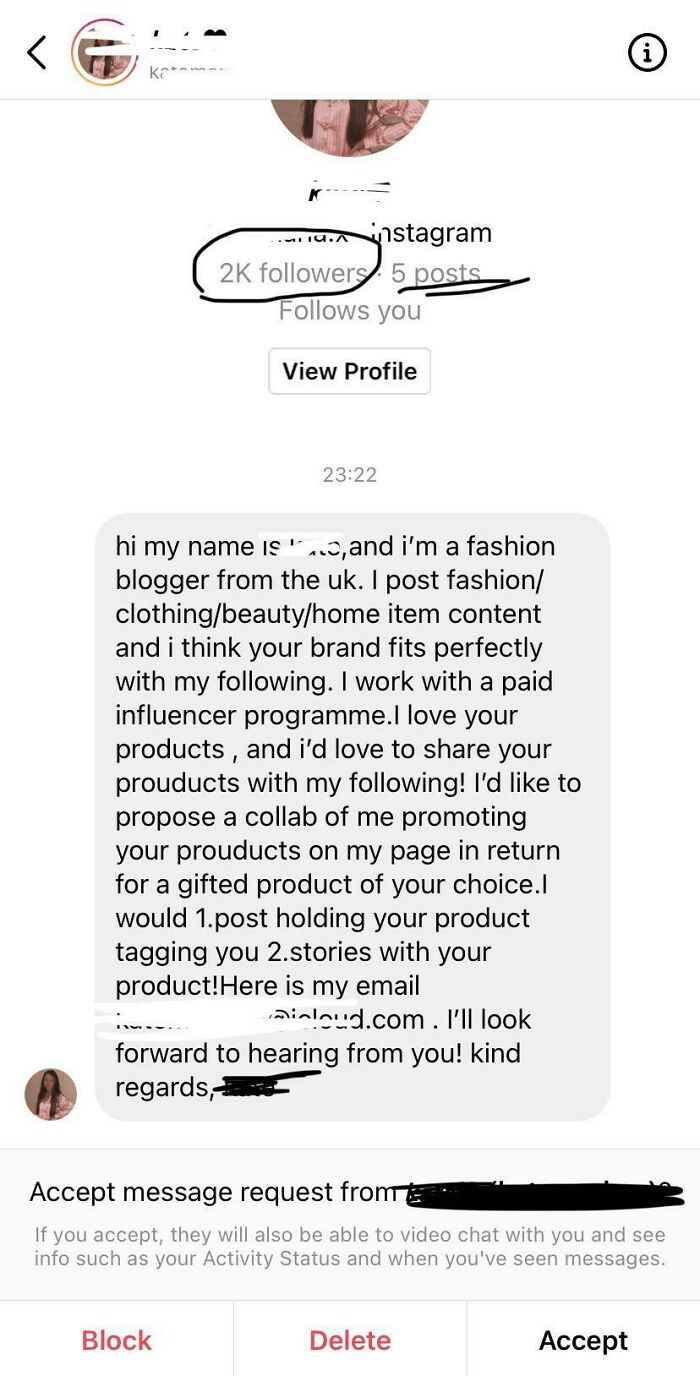Open the conversation info icon at top right

pos(648,52)
